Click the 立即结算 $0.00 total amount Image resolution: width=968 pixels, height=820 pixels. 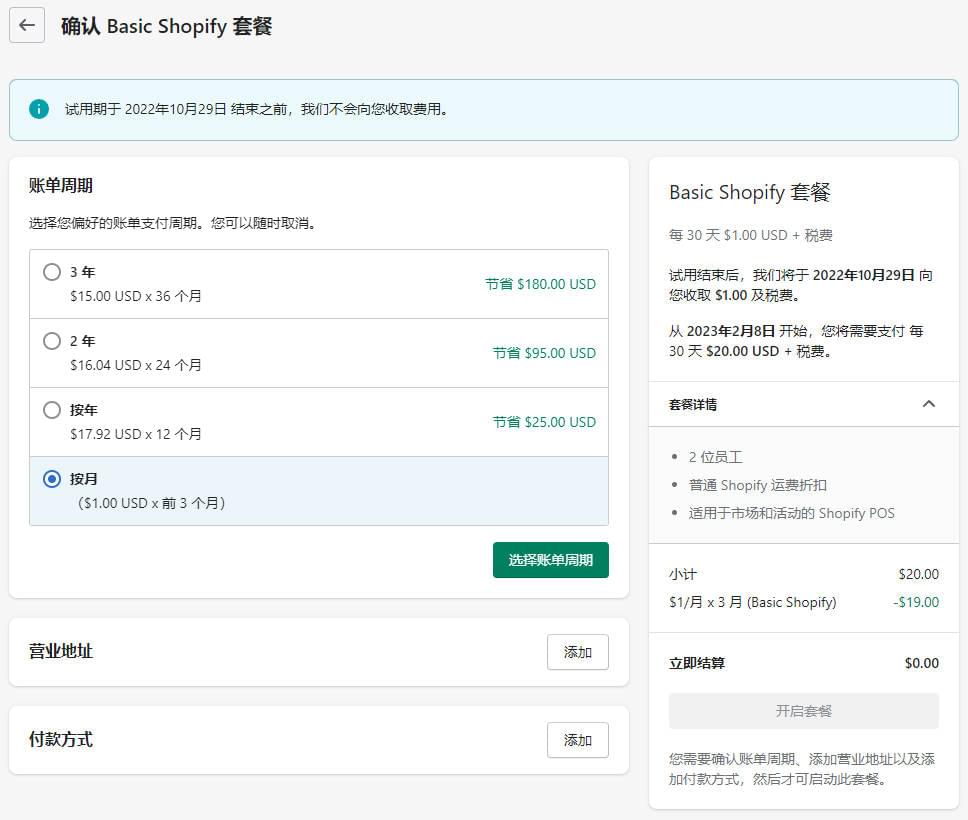point(922,663)
